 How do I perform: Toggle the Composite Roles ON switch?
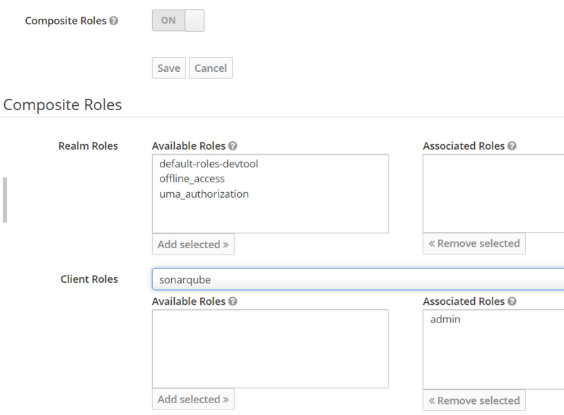tap(178, 20)
